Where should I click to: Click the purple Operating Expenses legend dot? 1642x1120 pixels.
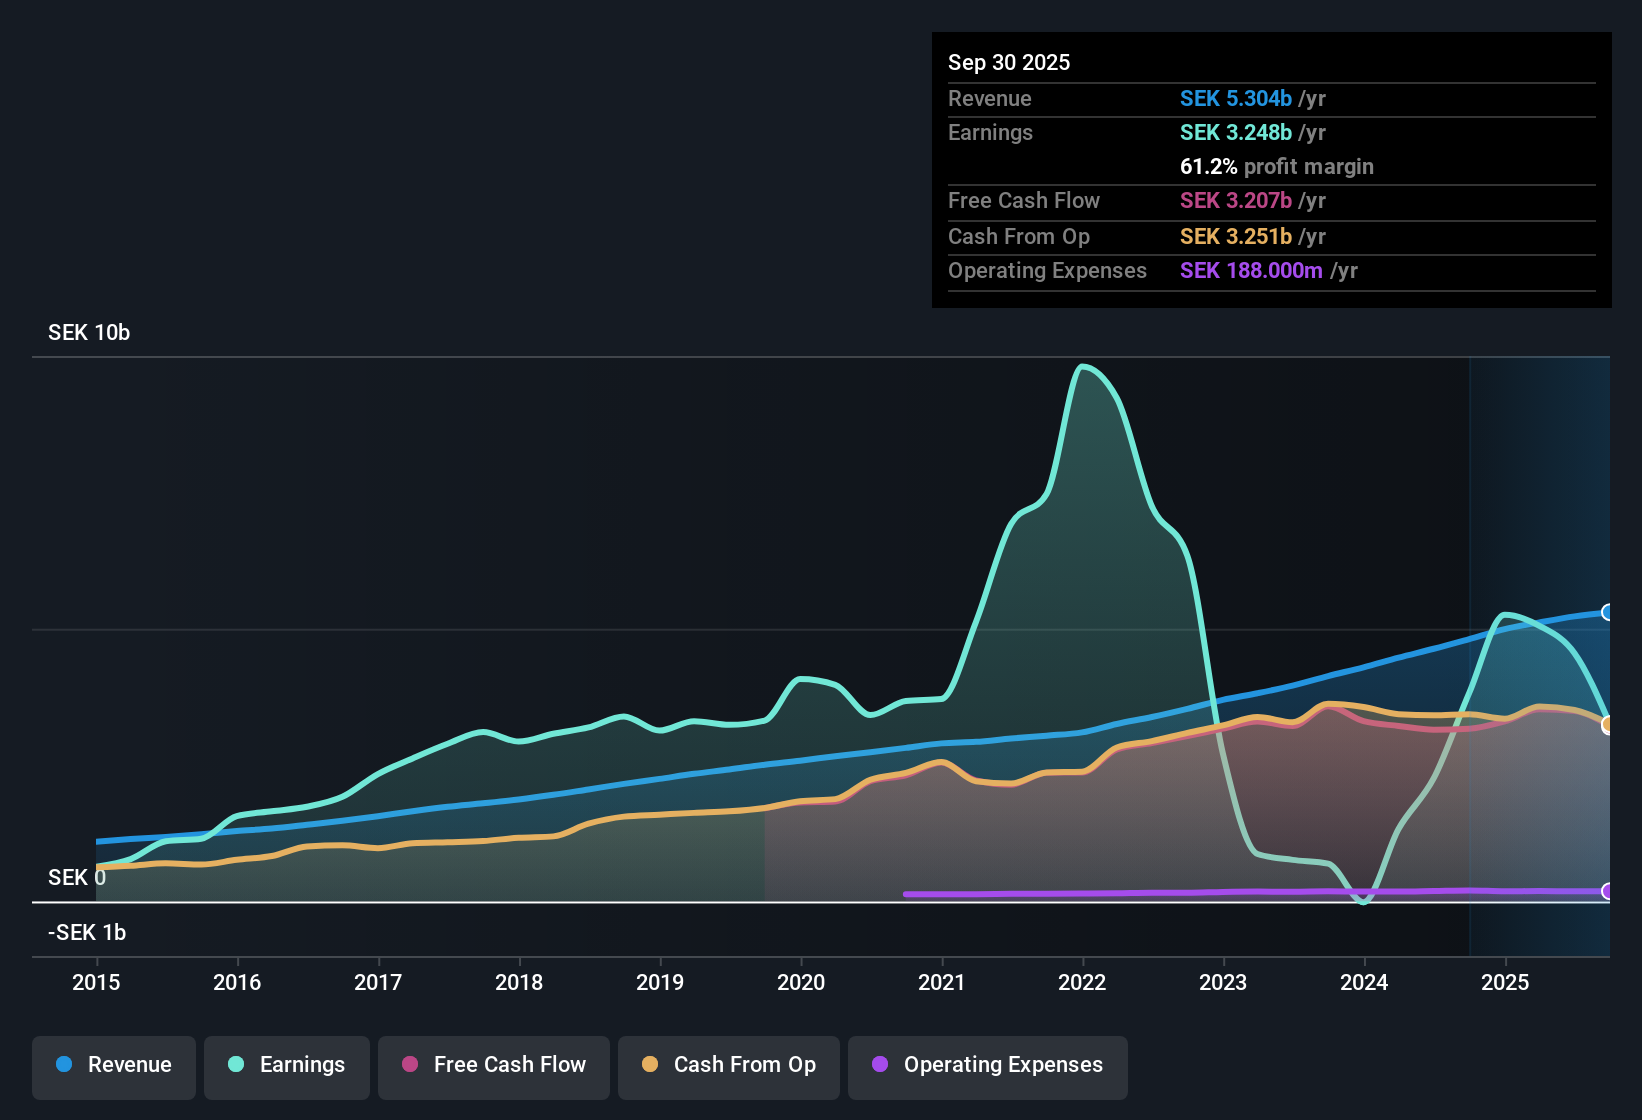(879, 1065)
